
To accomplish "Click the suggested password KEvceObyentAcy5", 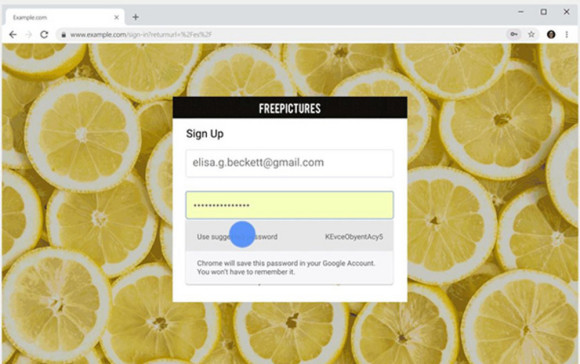I will tap(354, 237).
